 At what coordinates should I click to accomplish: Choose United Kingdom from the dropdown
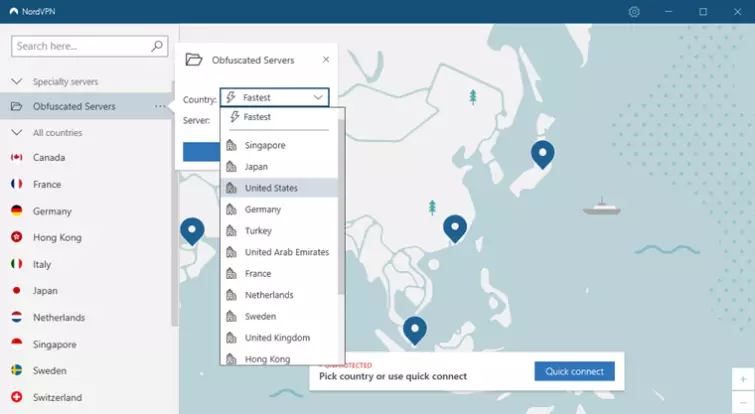point(279,337)
